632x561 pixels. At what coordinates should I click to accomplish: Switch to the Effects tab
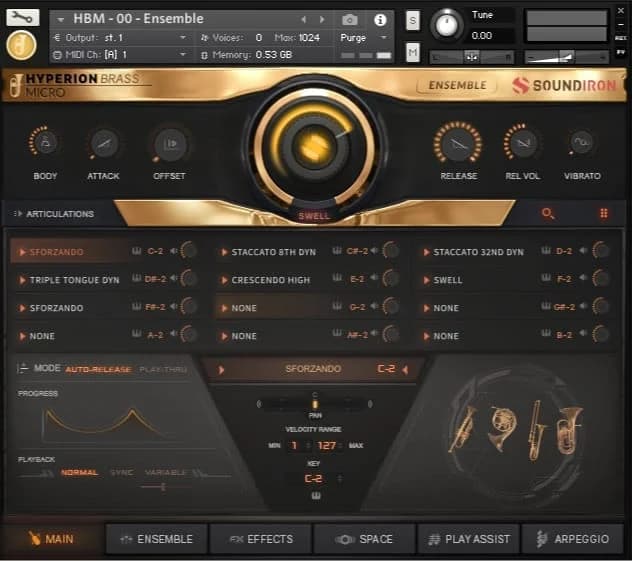pos(260,539)
